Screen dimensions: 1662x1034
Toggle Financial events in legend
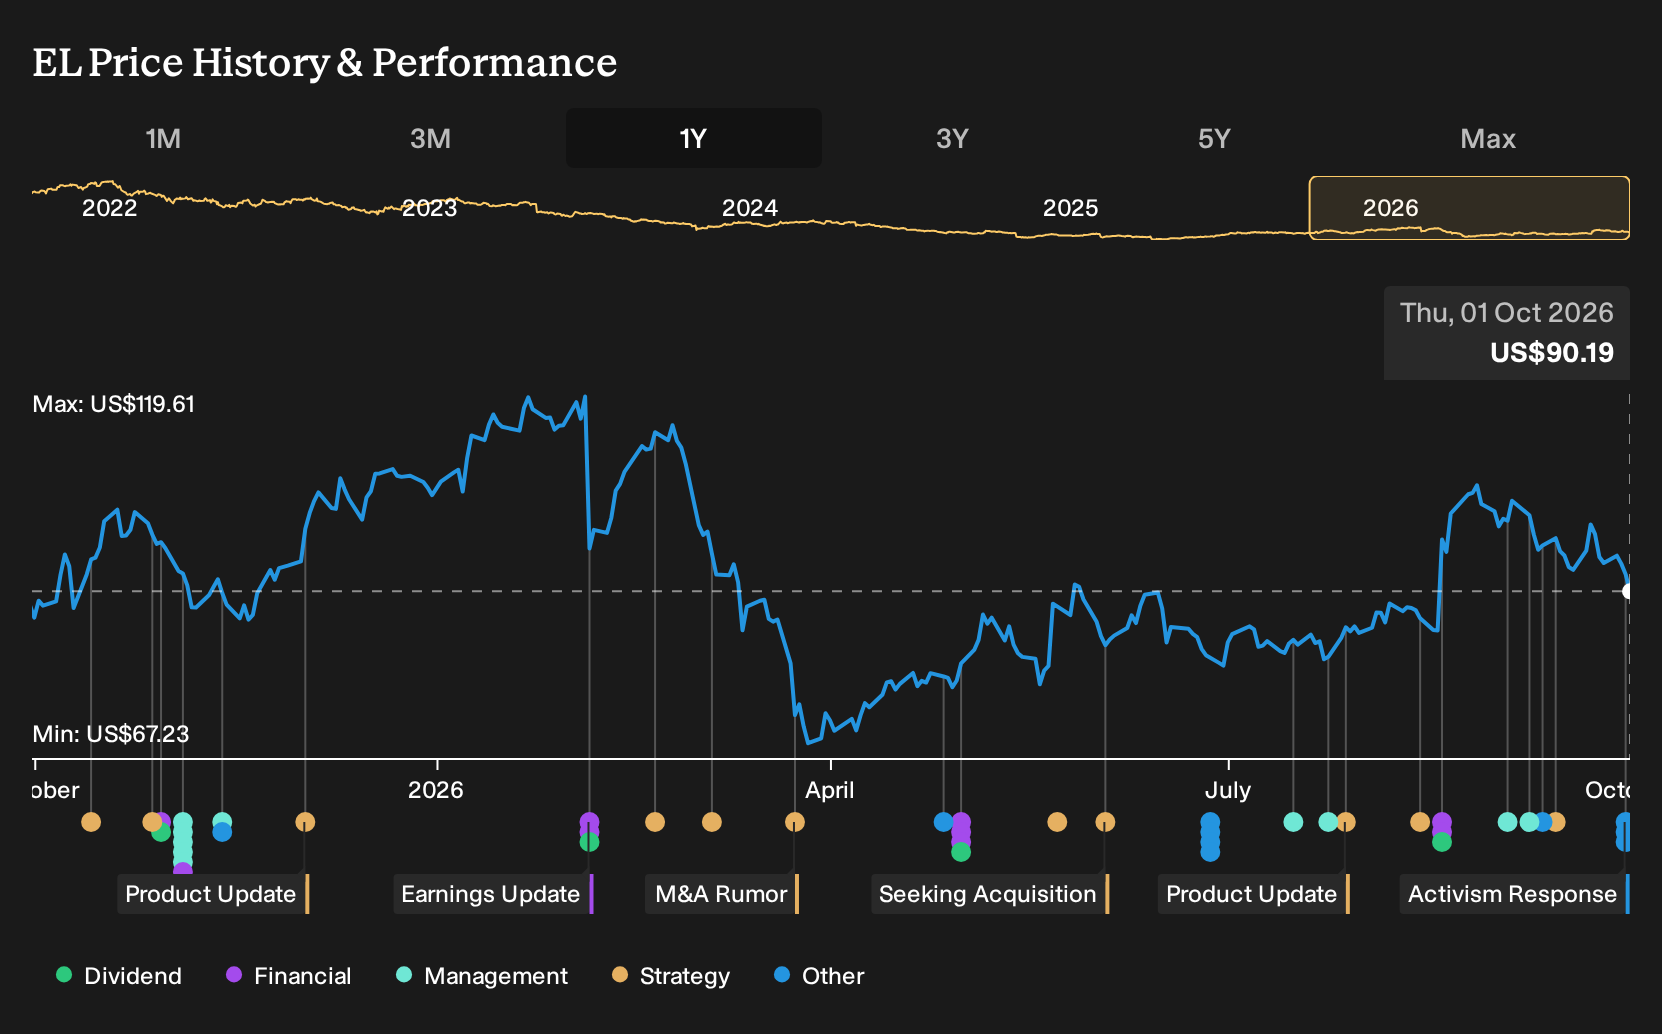click(289, 976)
